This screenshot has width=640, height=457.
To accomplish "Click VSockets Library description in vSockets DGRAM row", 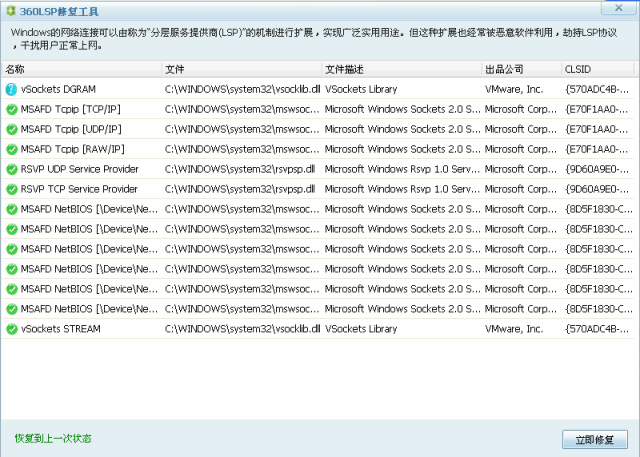I will 361,89.
